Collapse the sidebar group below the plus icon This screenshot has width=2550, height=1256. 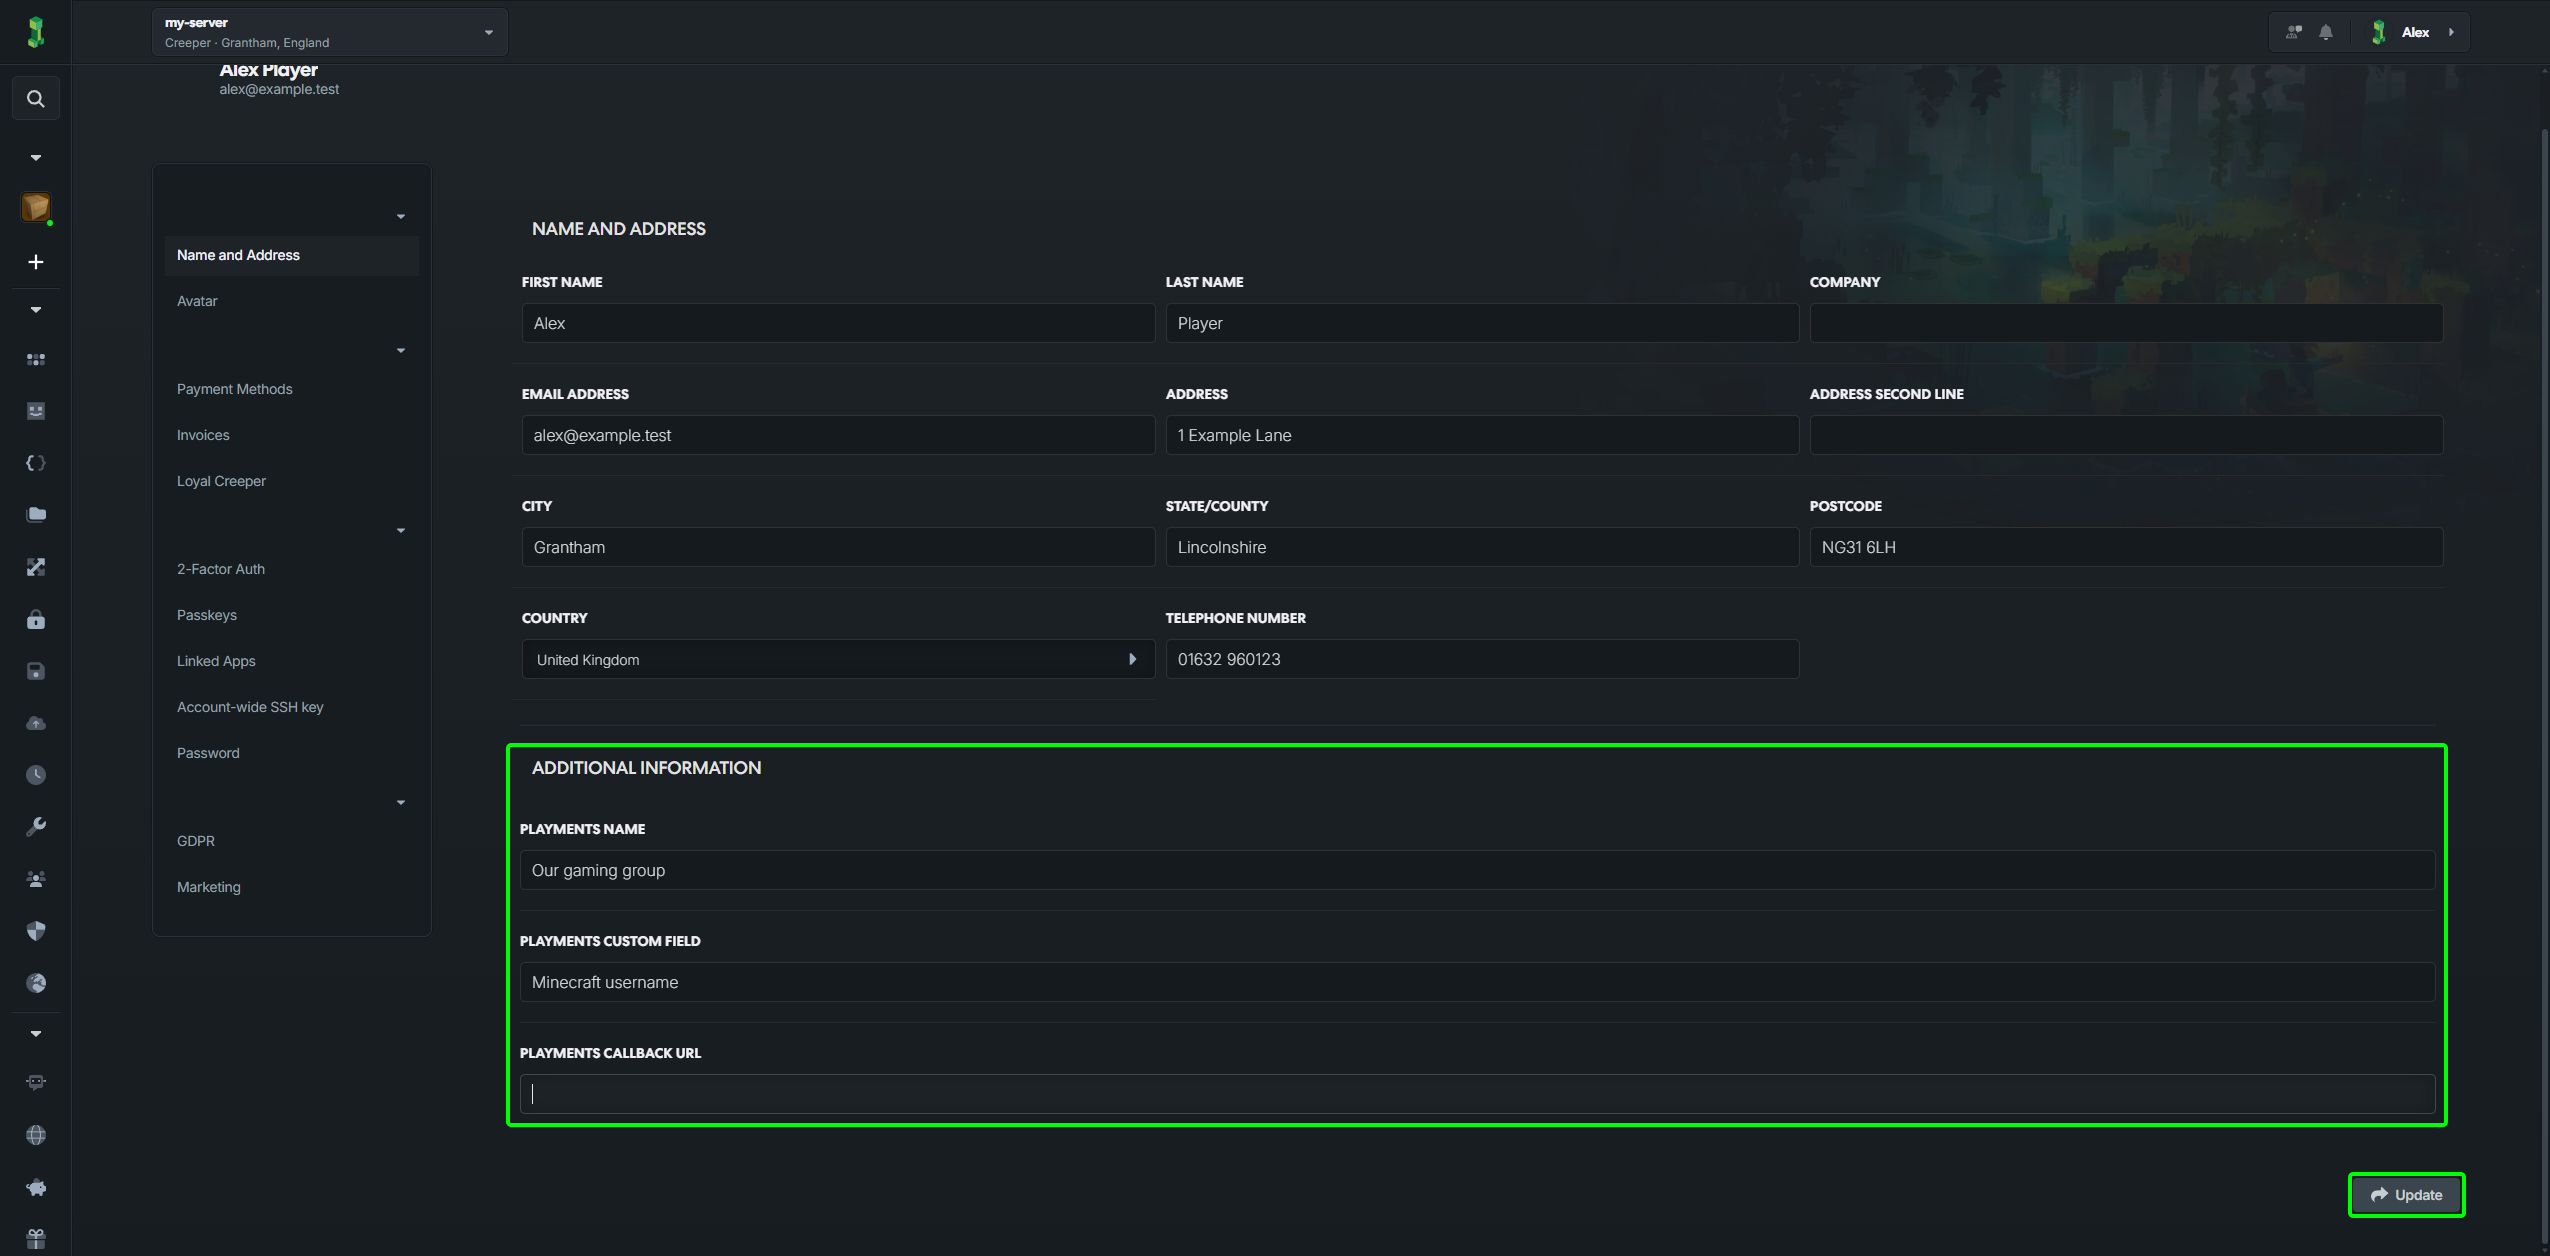click(36, 310)
